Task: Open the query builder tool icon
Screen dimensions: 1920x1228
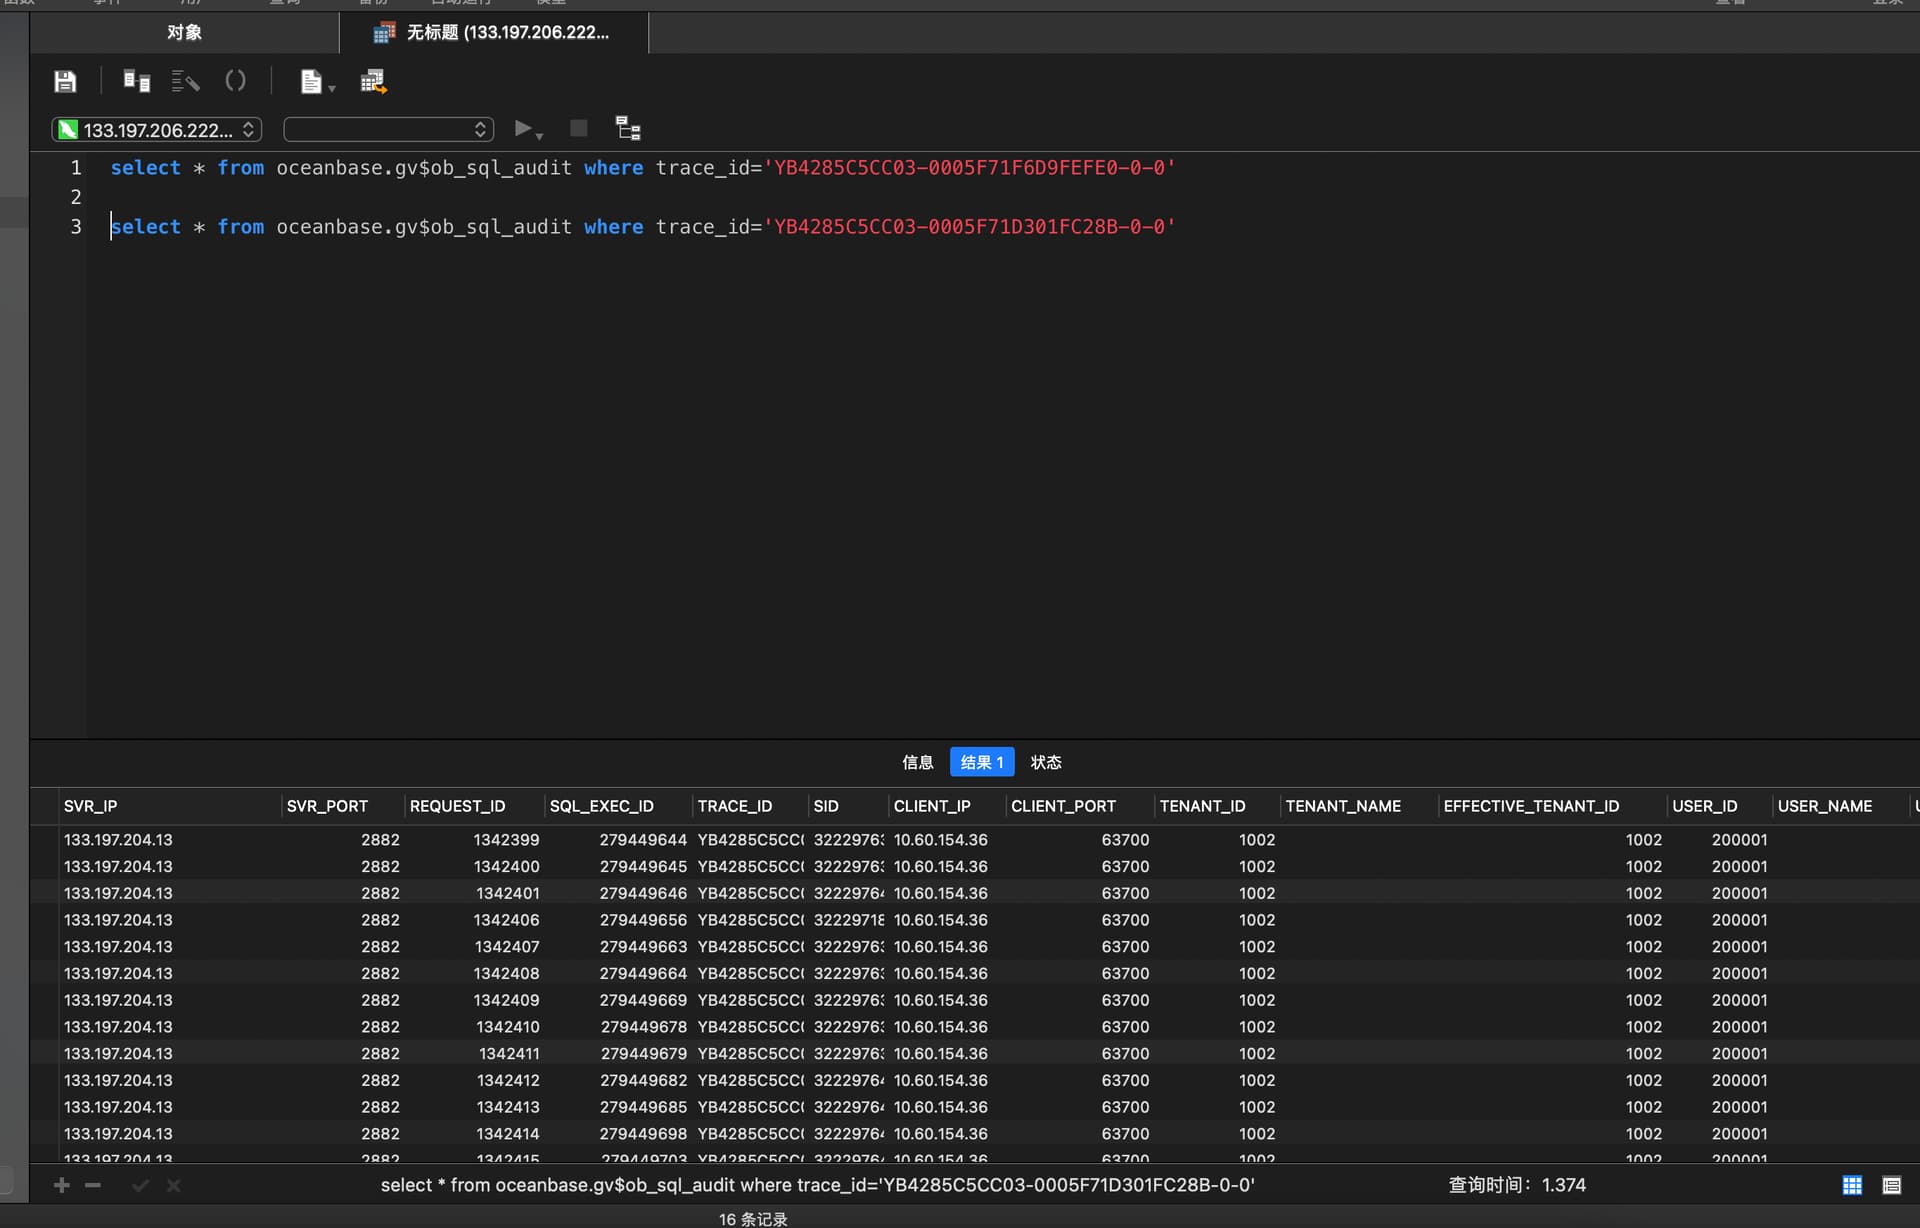Action: [136, 81]
